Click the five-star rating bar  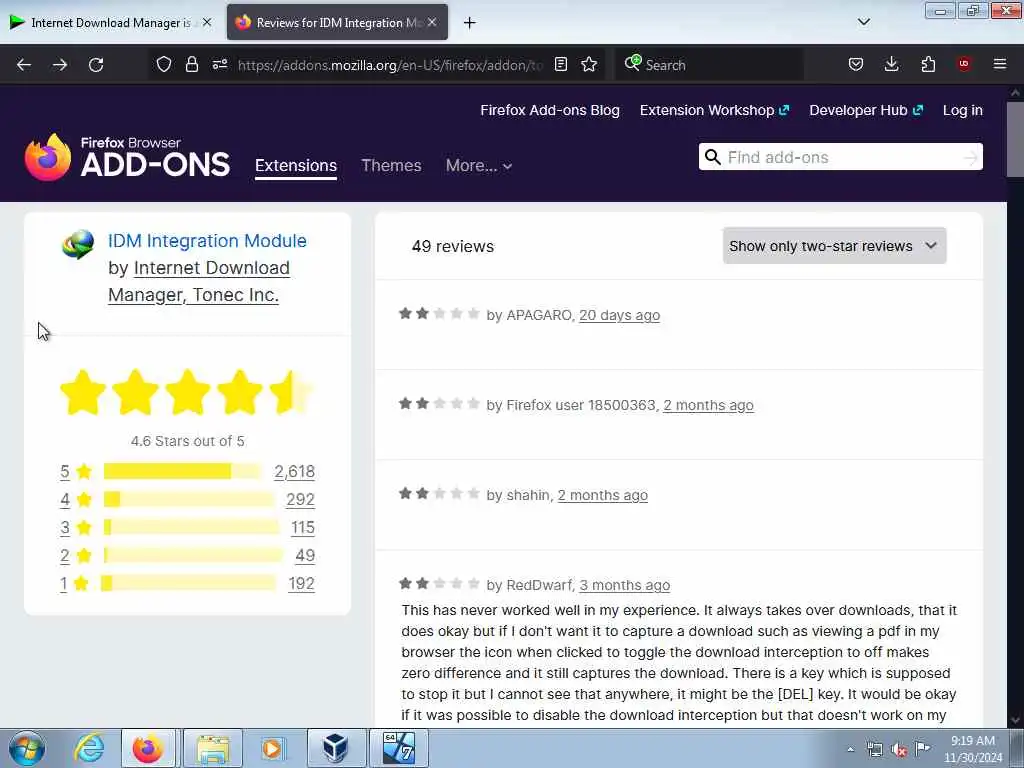click(183, 472)
